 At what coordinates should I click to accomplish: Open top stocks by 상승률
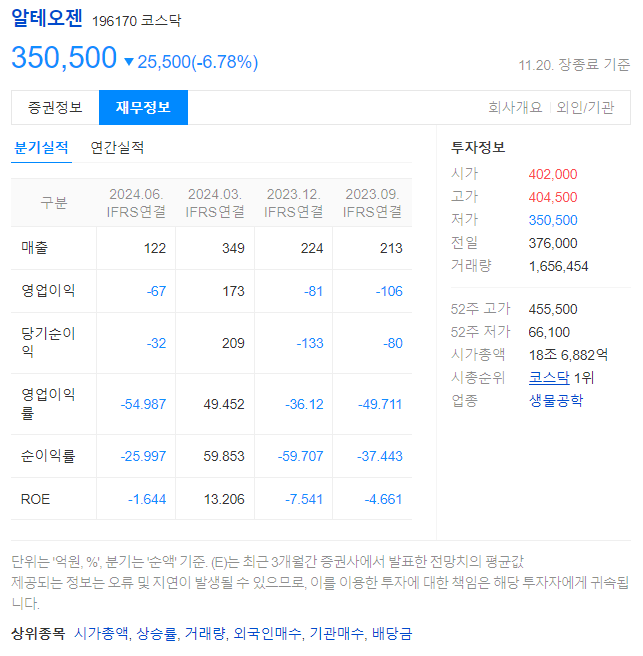(x=157, y=633)
